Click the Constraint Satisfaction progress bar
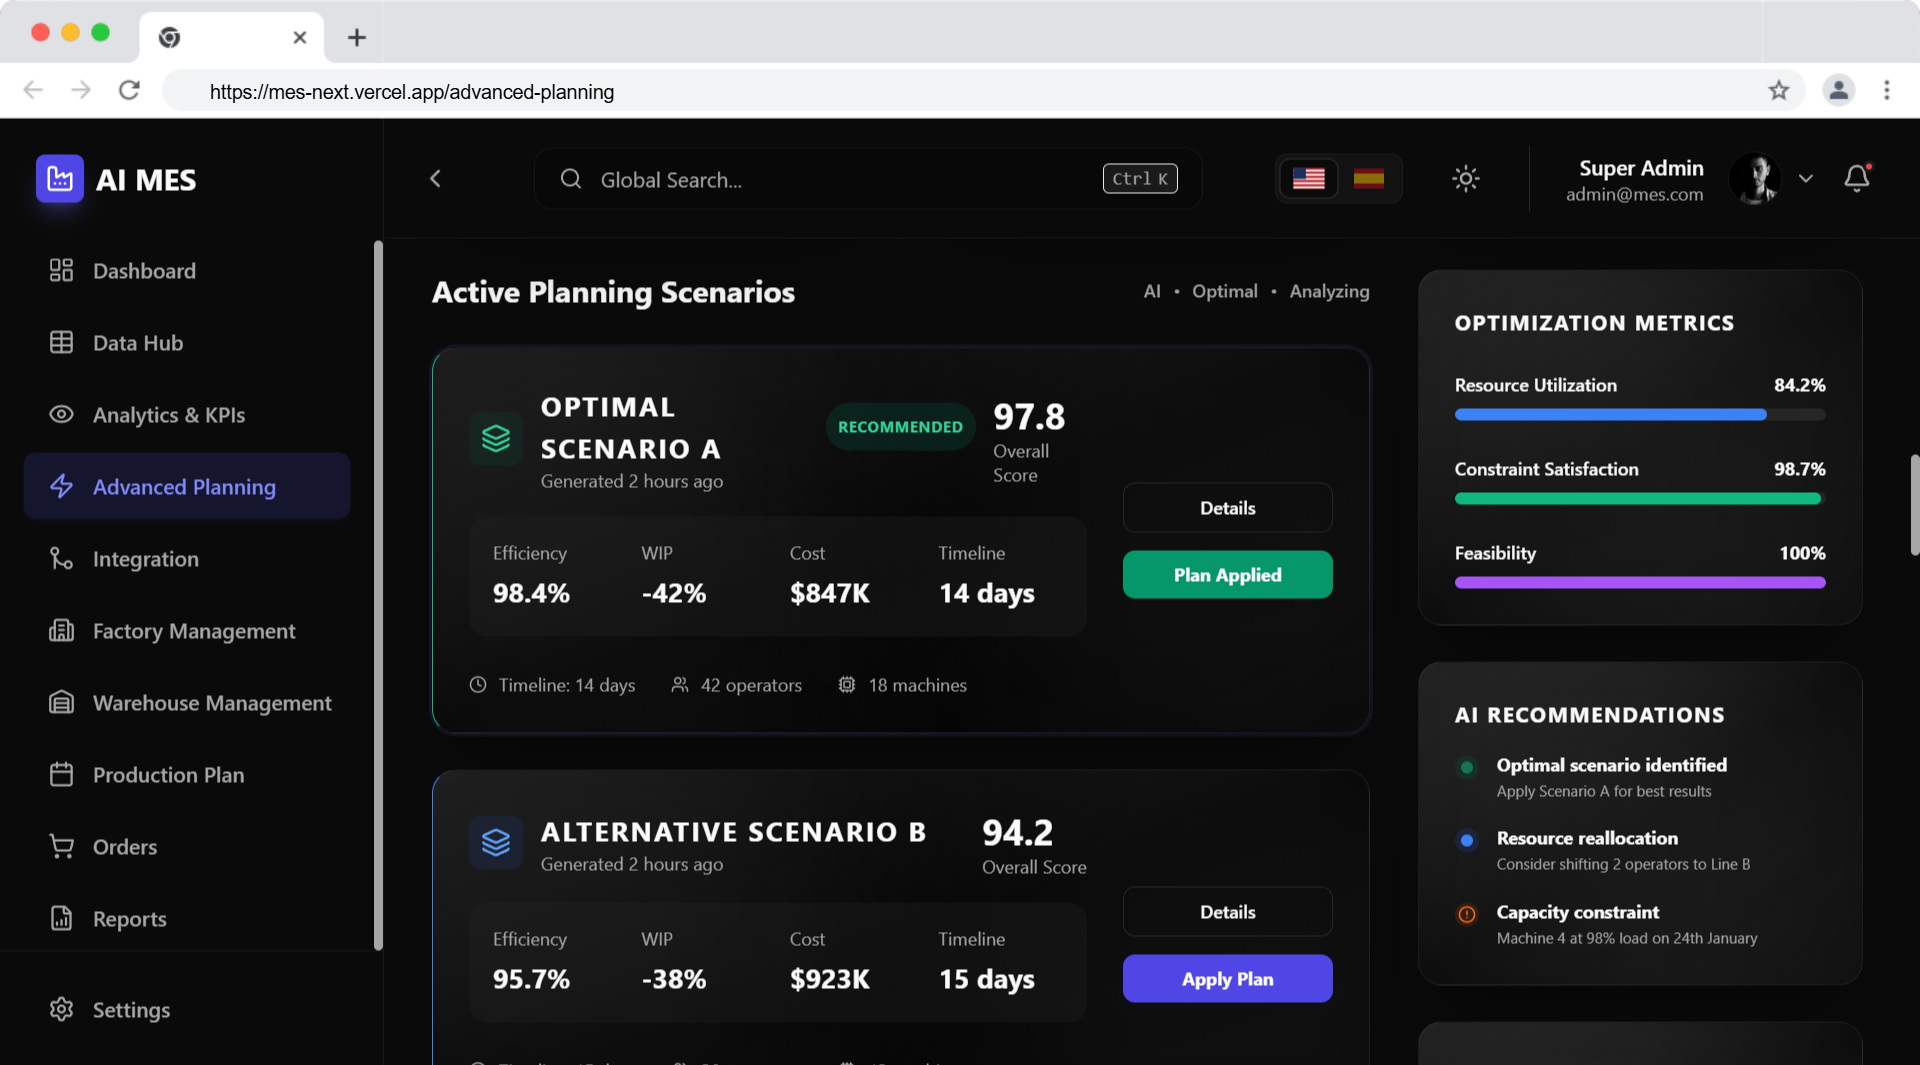This screenshot has width=1920, height=1065. (x=1640, y=499)
